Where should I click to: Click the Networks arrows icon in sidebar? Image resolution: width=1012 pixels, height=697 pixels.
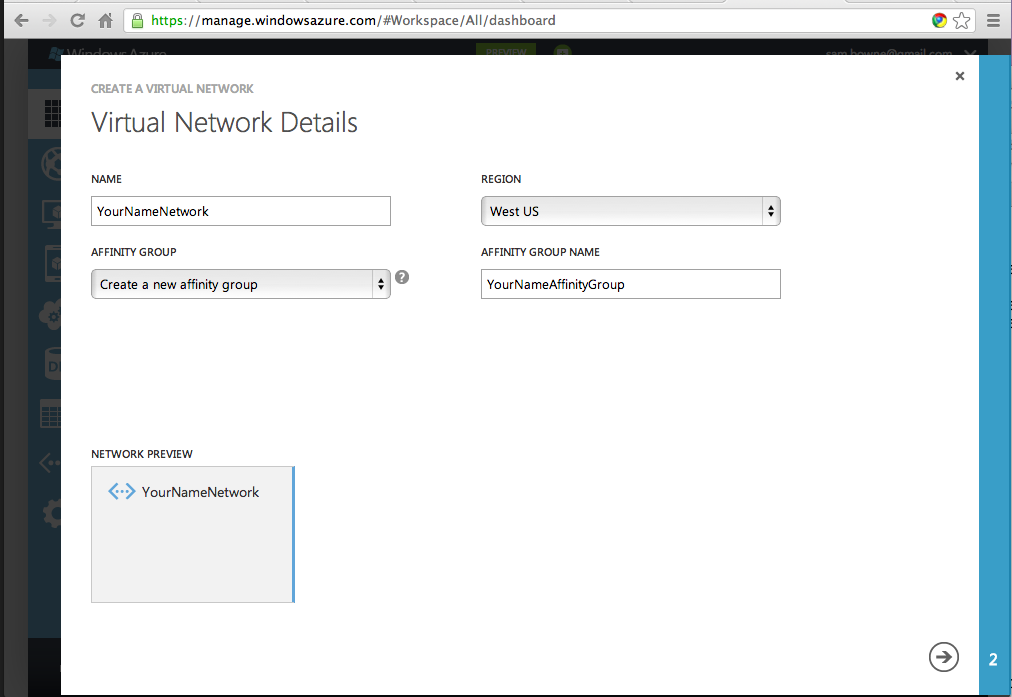pyautogui.click(x=50, y=463)
